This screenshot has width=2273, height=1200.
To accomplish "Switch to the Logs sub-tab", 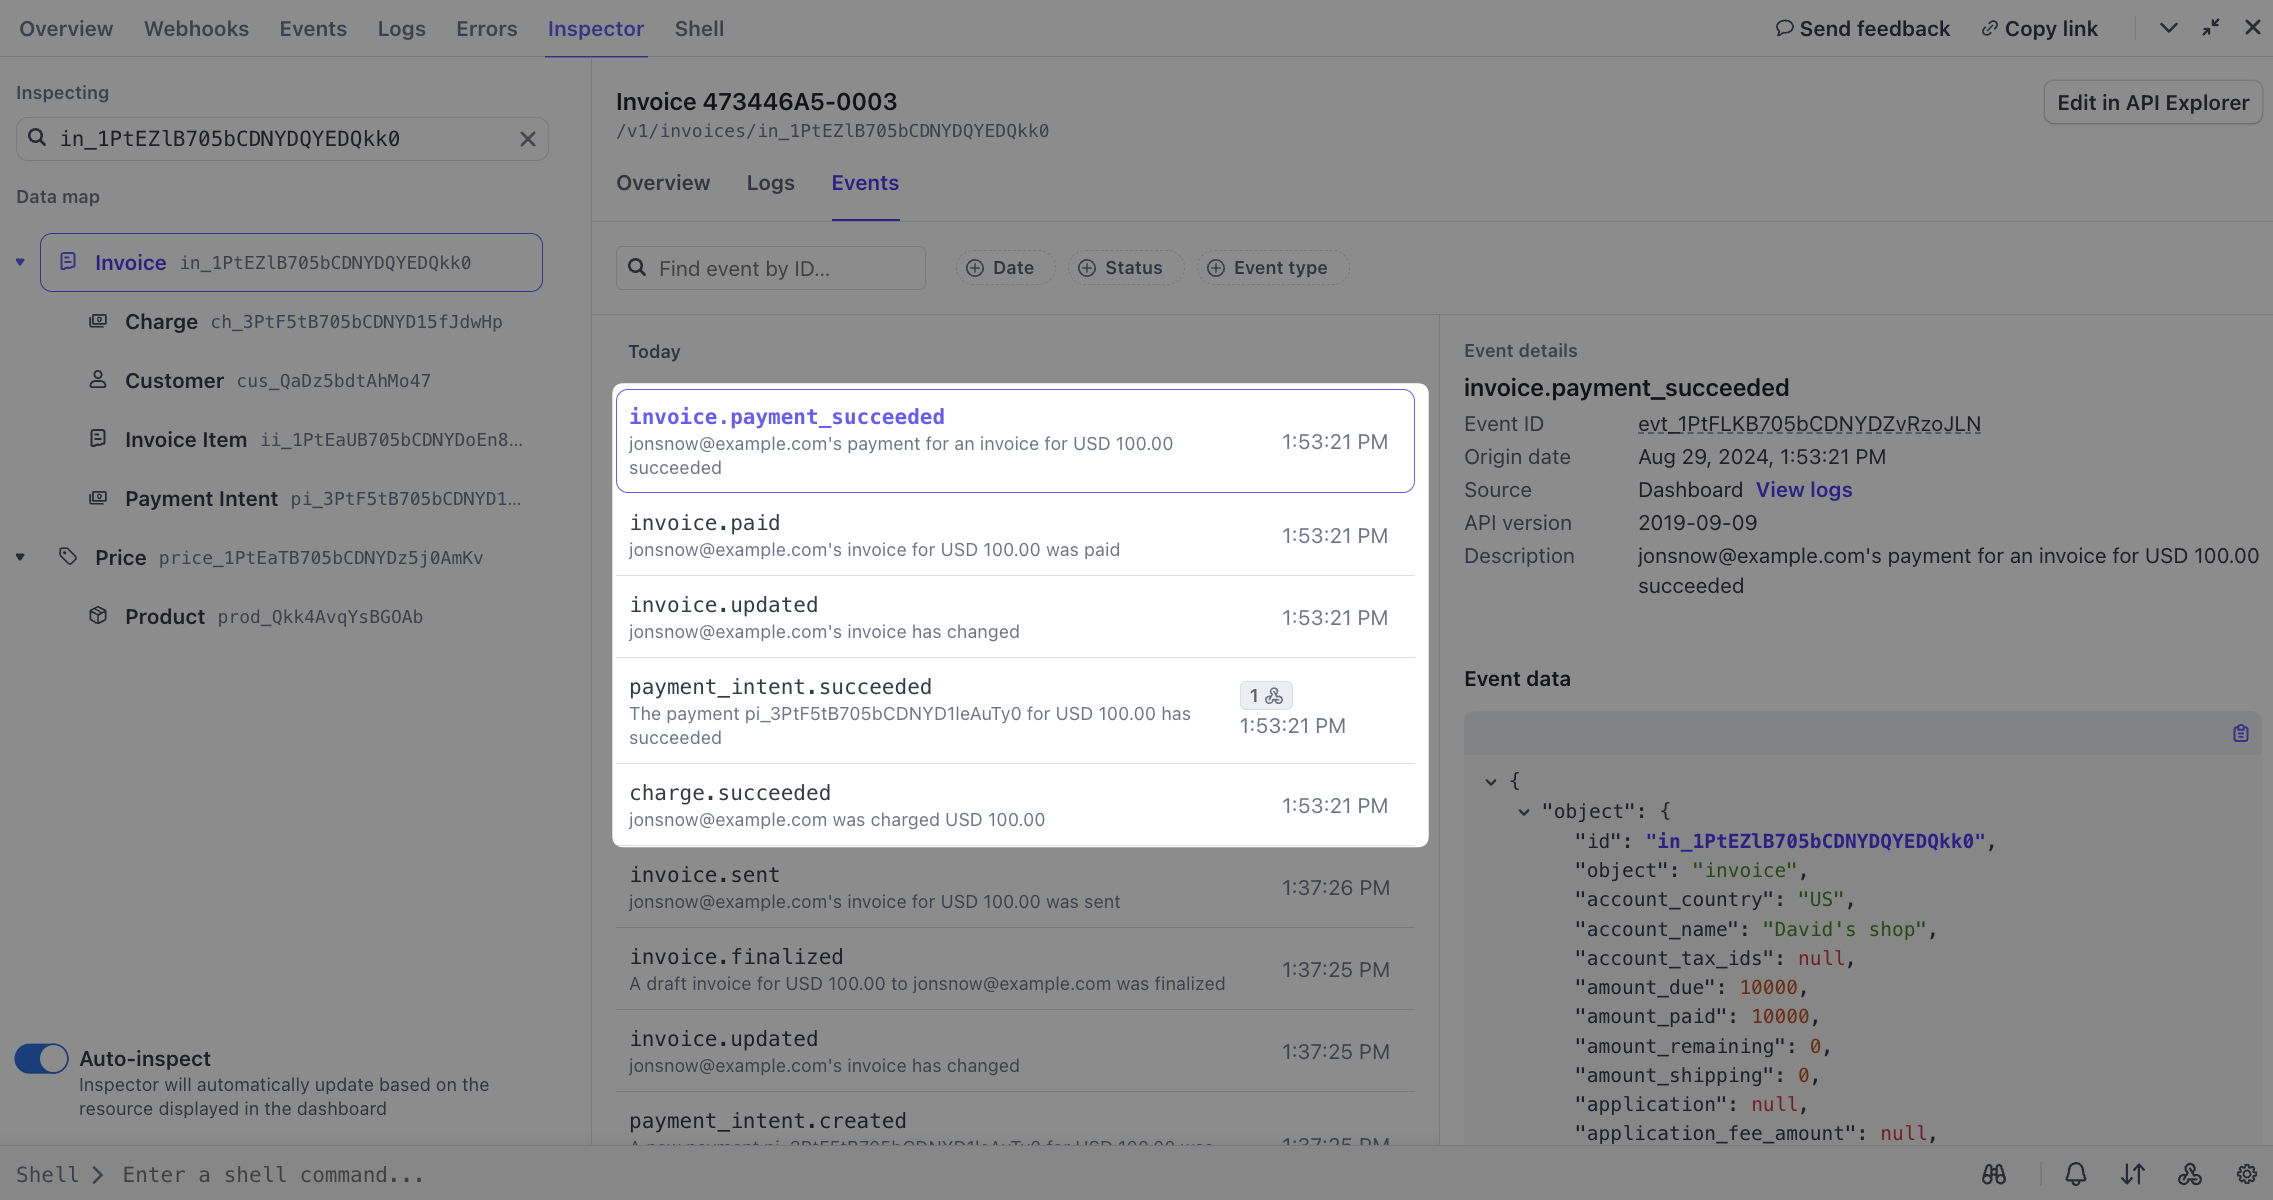I will (x=770, y=183).
